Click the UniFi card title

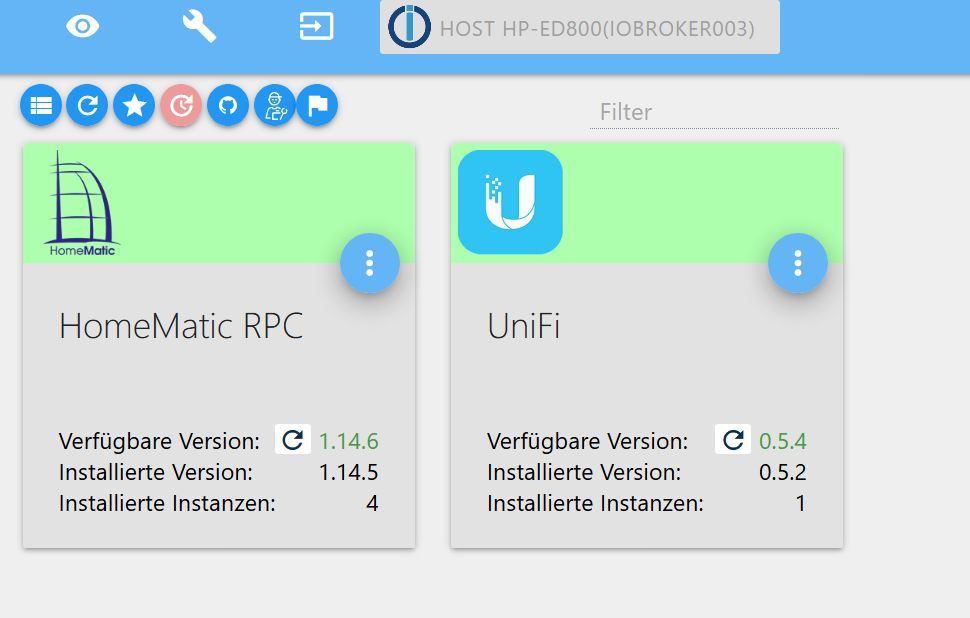(x=523, y=325)
